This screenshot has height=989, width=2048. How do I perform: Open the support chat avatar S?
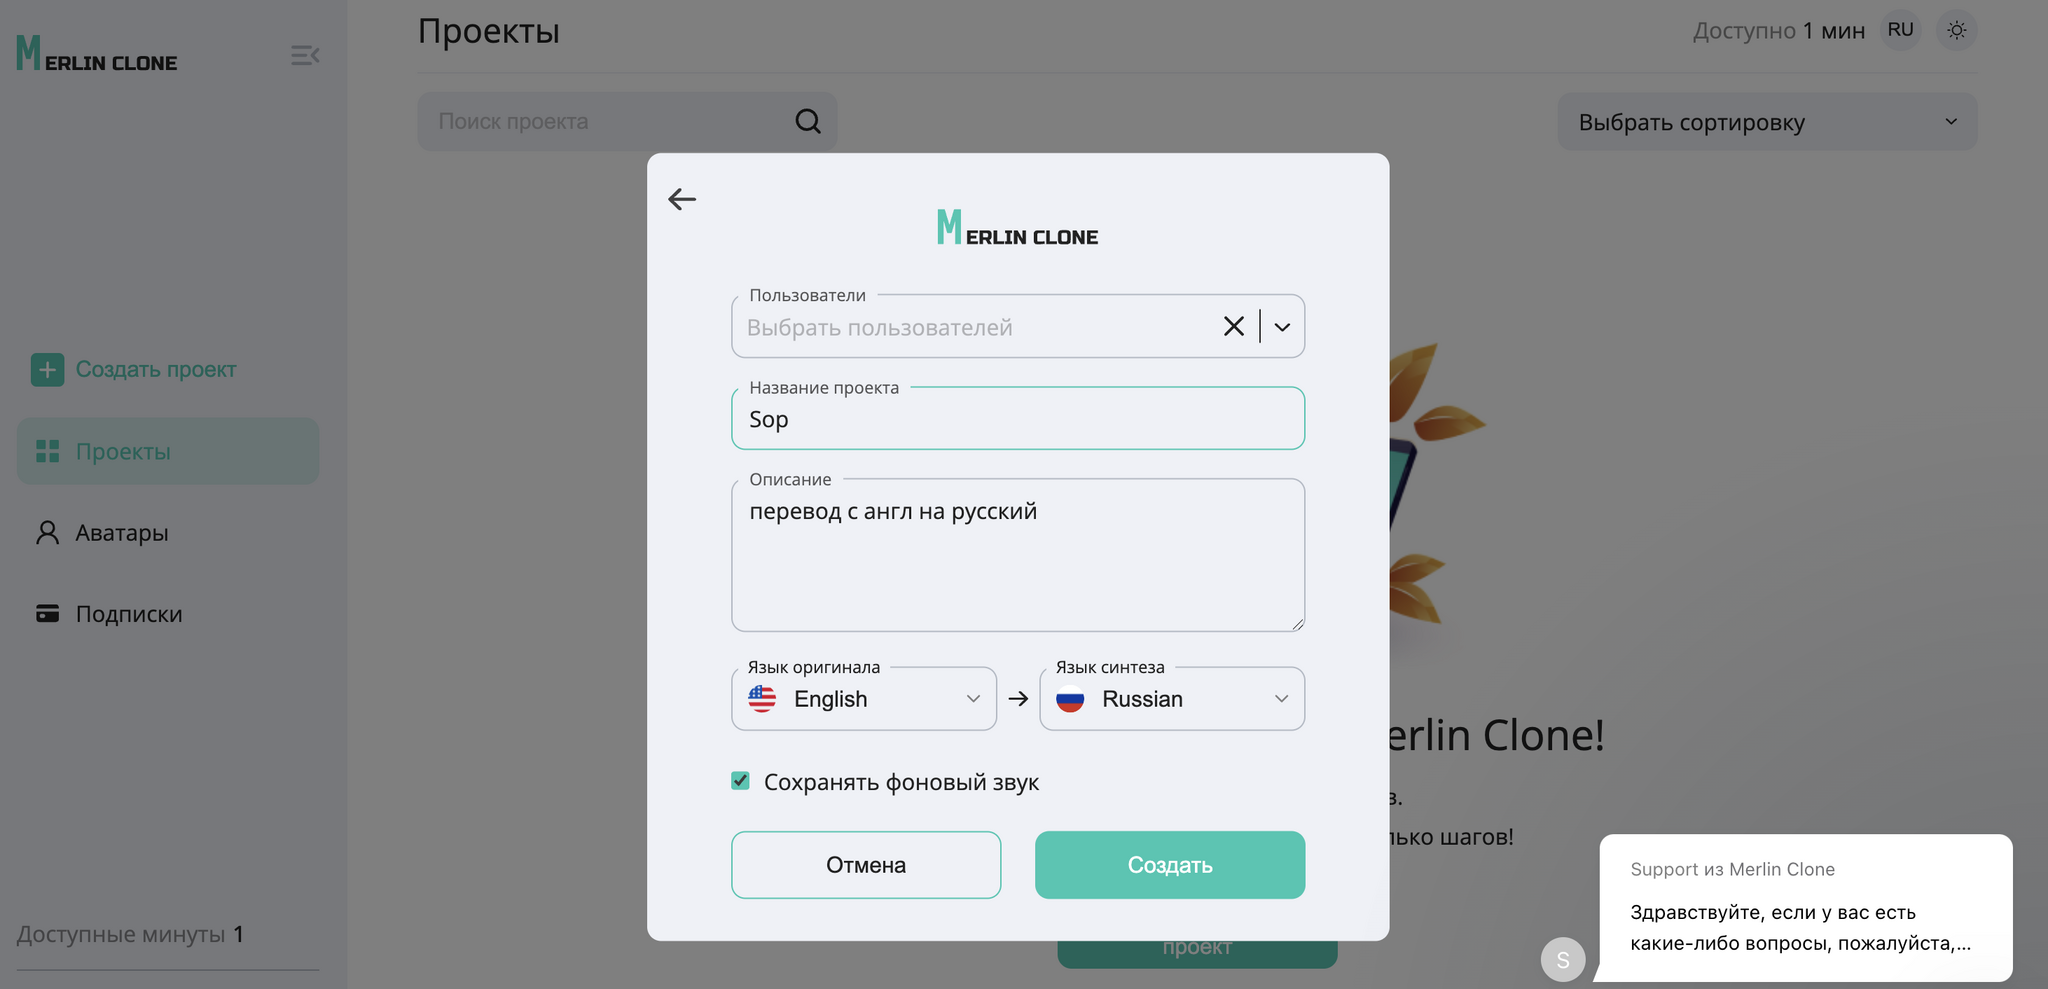click(x=1563, y=960)
